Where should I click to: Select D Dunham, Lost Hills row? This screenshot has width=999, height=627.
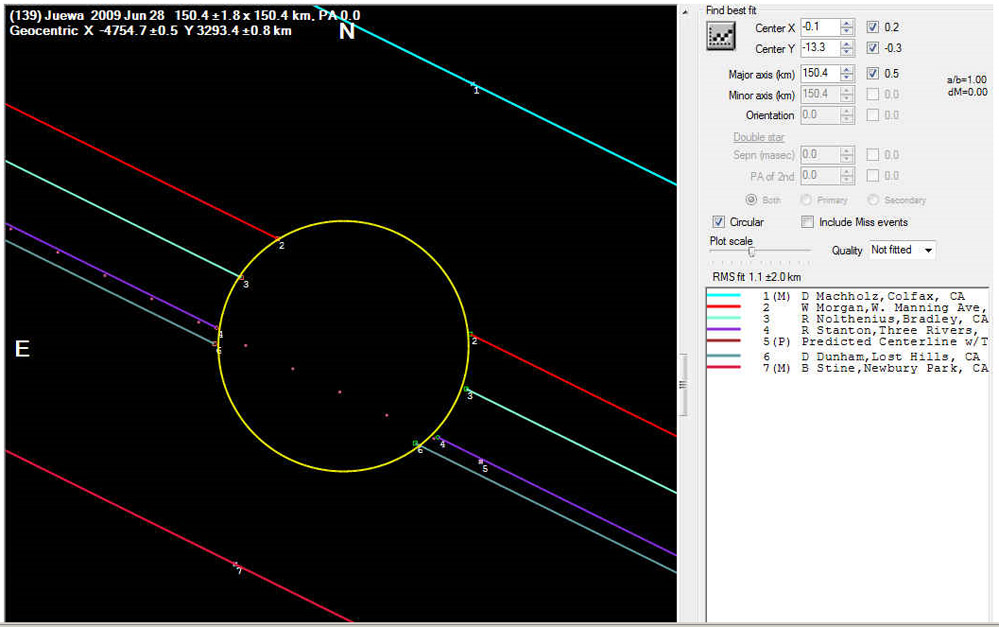tap(847, 357)
